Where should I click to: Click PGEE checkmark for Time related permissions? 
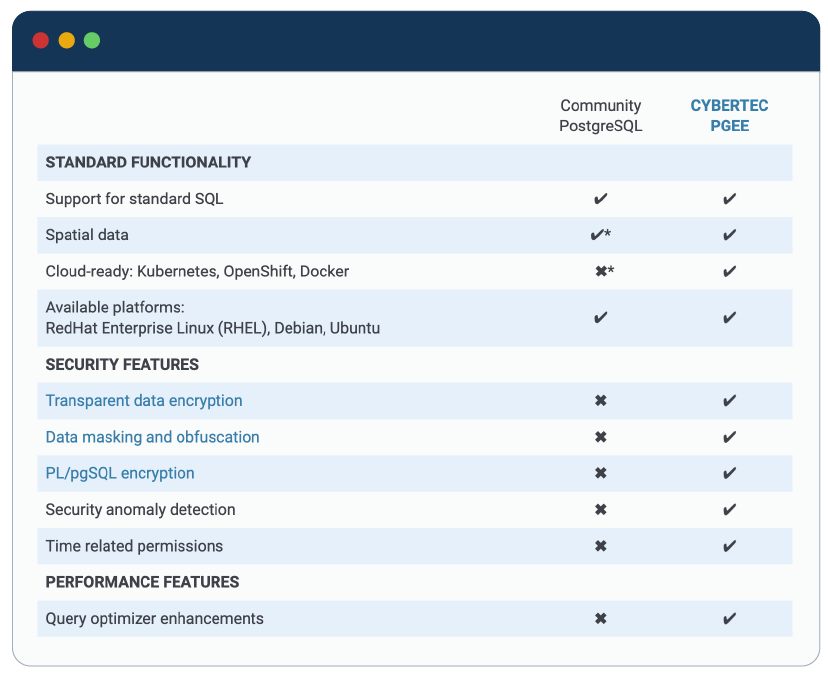coord(729,546)
